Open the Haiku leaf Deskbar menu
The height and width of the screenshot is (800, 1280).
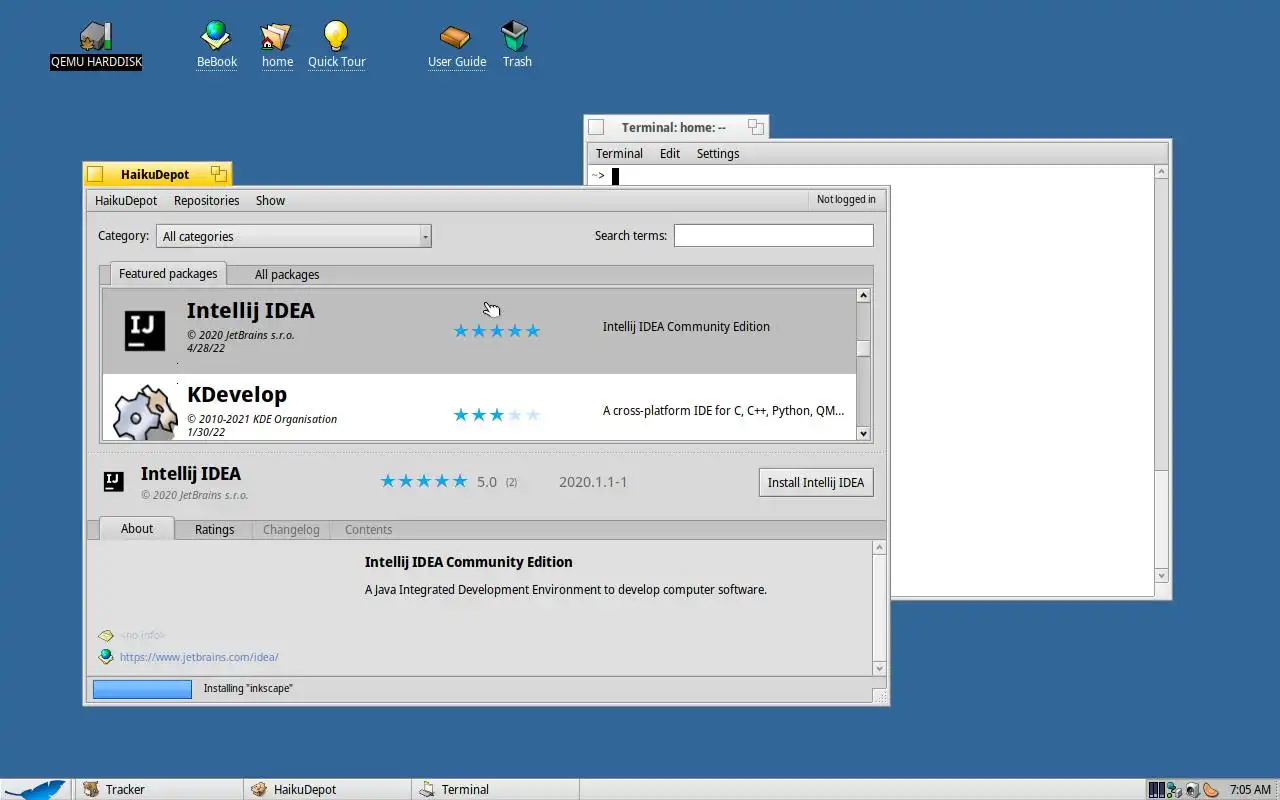coord(36,789)
